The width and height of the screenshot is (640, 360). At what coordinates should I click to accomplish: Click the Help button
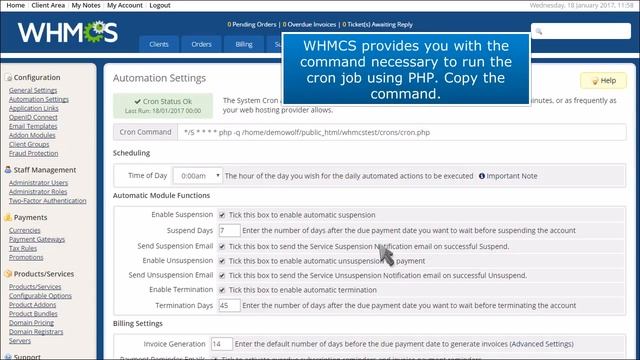(x=603, y=81)
